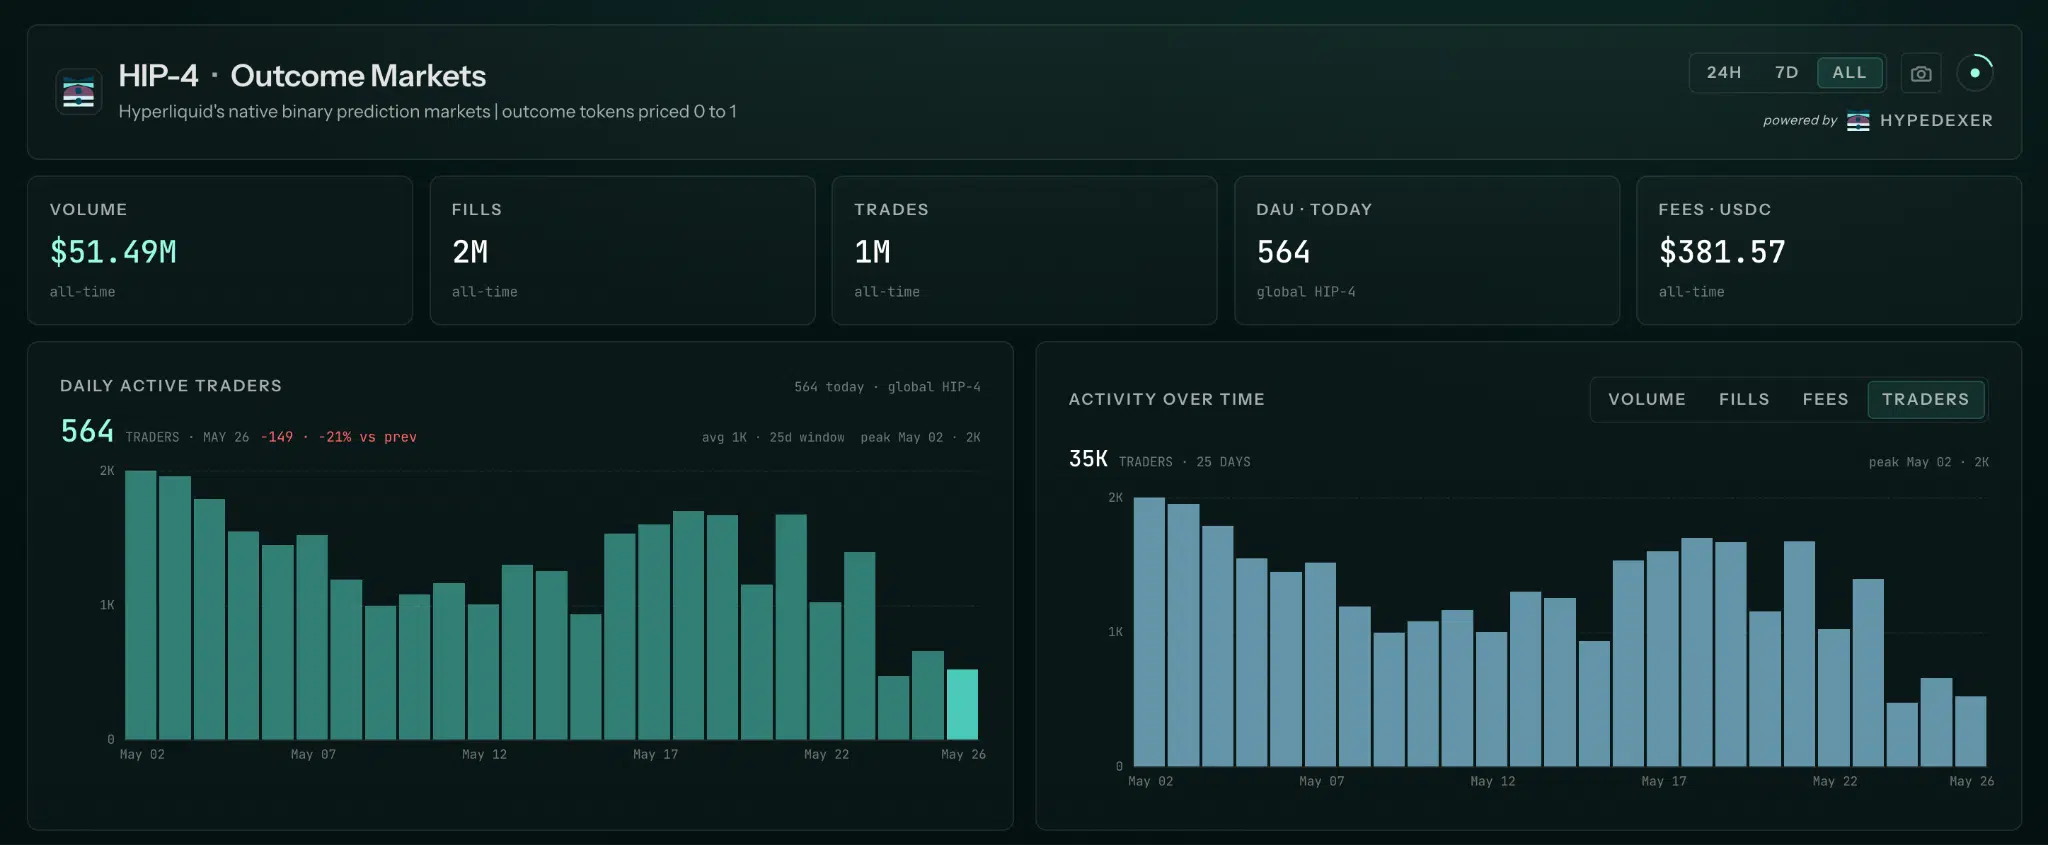Click the 564 value in DAU · TODAY card

tap(1283, 252)
